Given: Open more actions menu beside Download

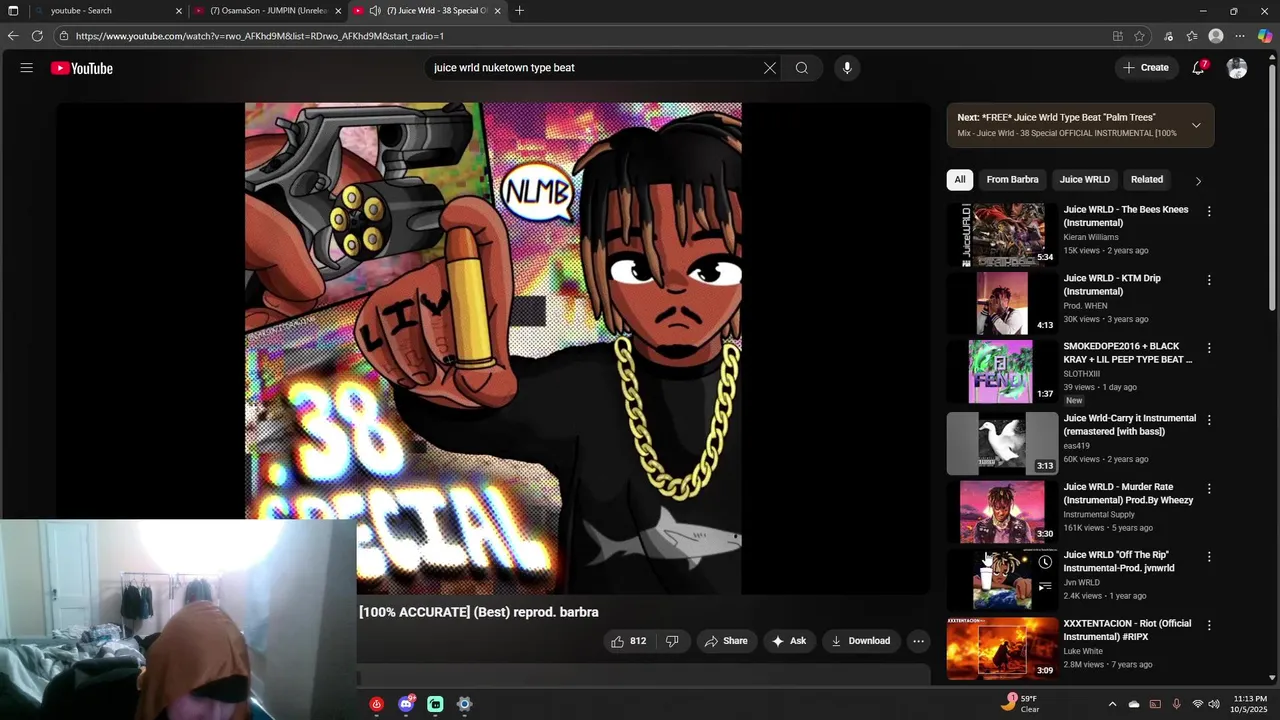Looking at the screenshot, I should coord(918,641).
